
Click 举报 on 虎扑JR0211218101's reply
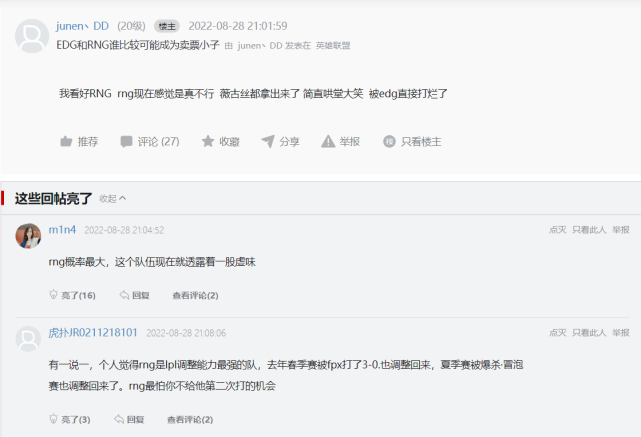coord(621,333)
